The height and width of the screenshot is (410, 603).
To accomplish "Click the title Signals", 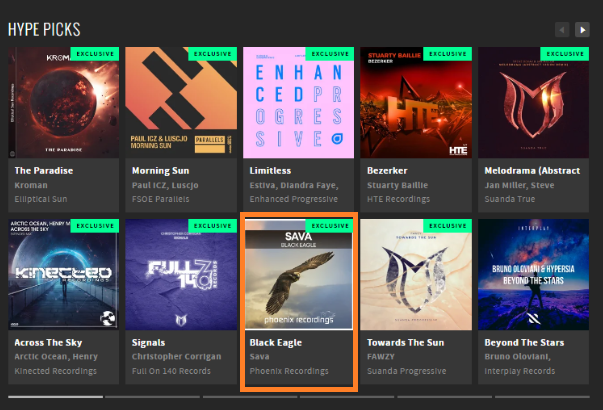I will [148, 342].
